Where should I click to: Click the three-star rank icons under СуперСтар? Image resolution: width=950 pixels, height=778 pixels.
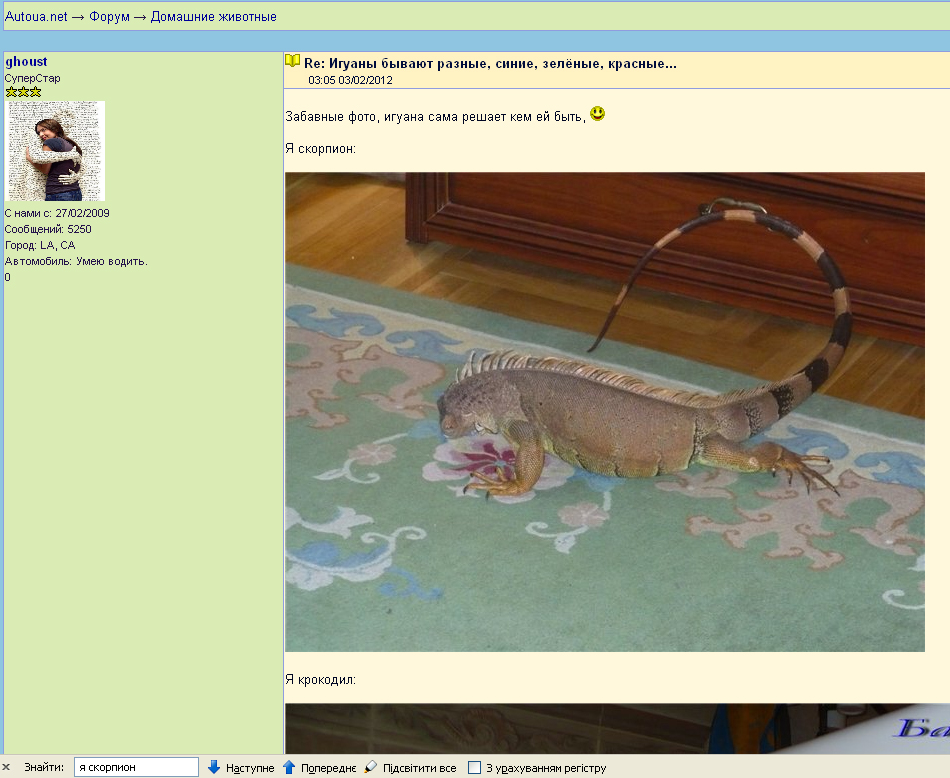[x=23, y=92]
